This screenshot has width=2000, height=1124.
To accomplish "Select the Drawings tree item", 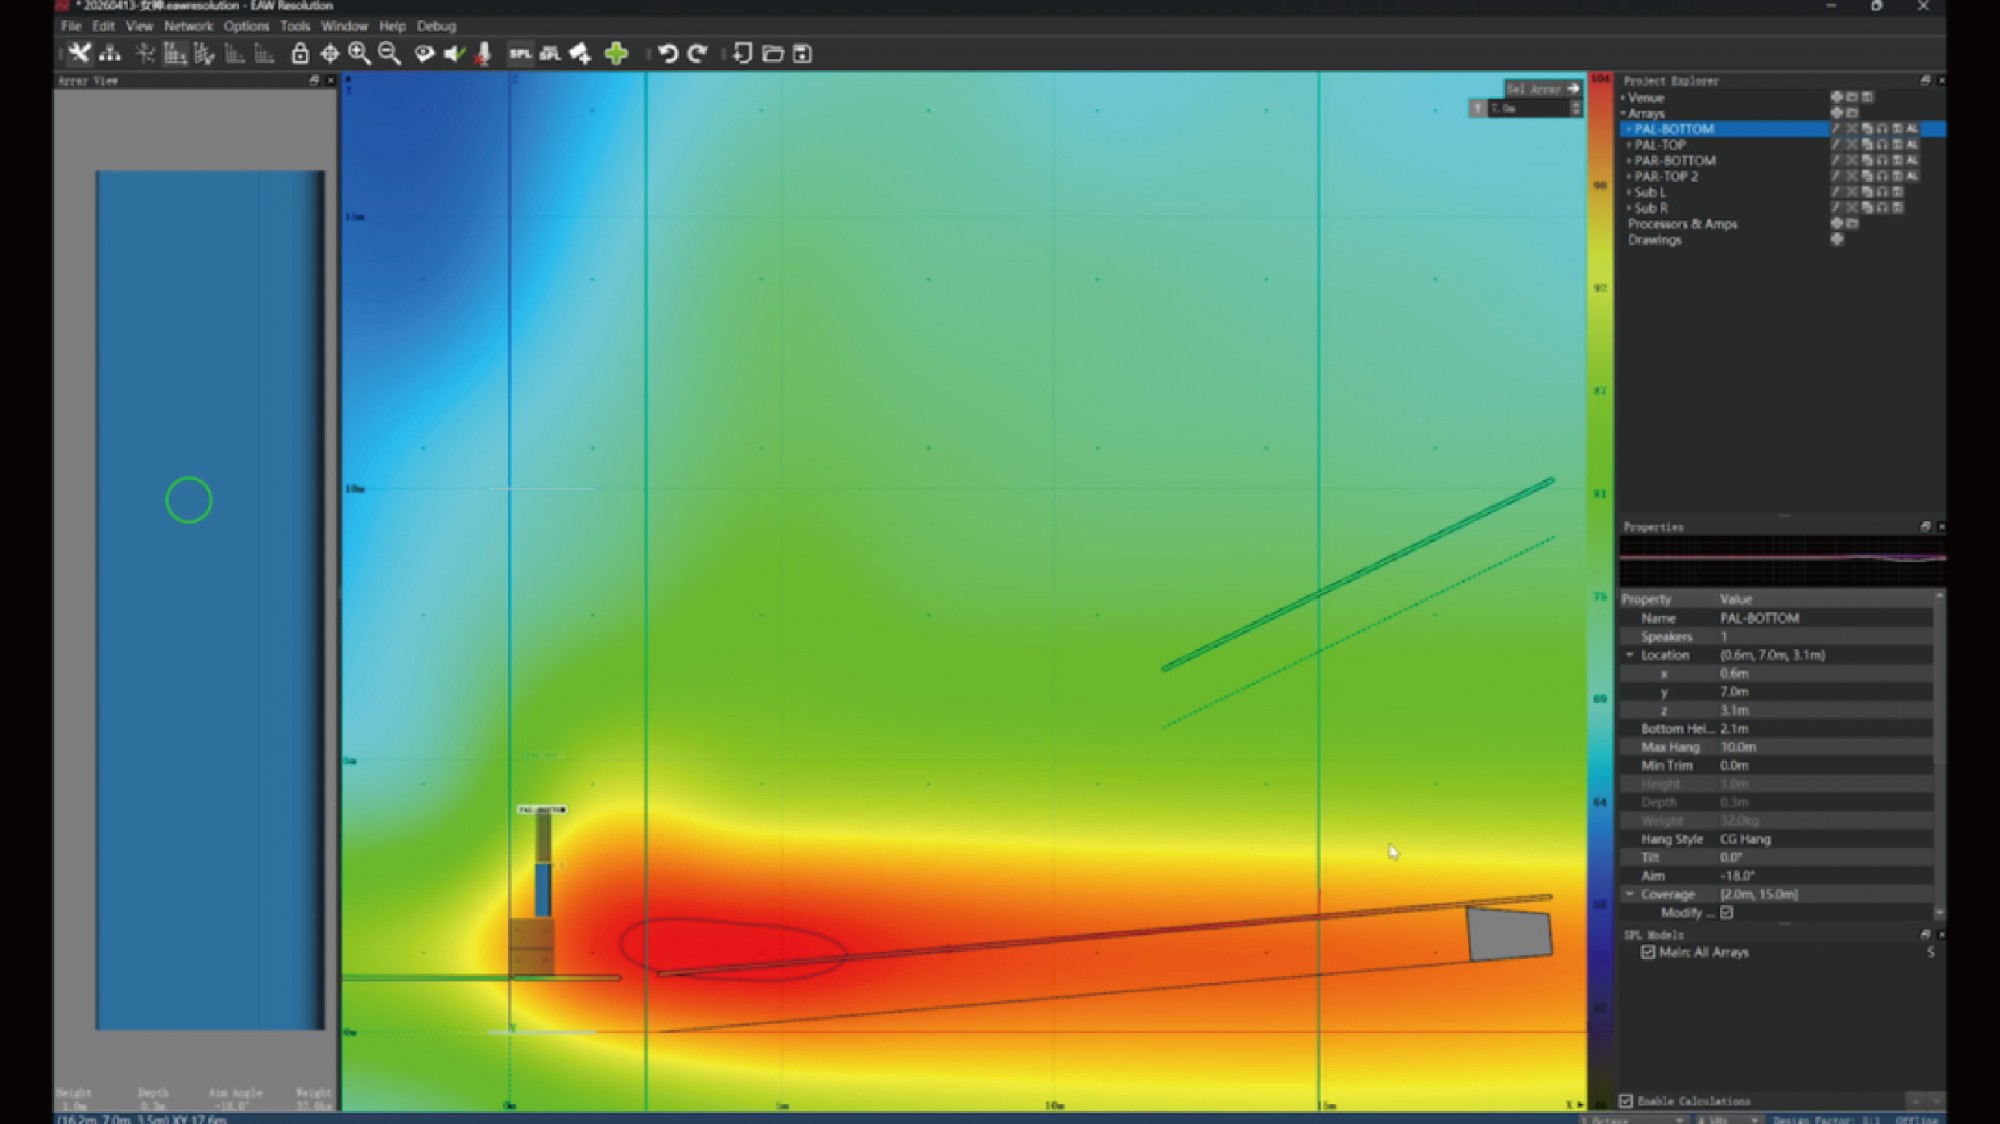I will [x=1654, y=240].
